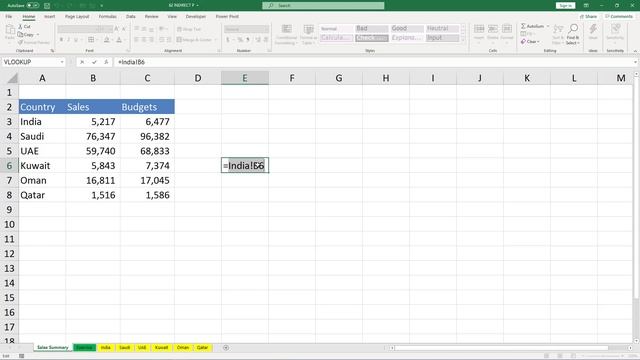Confirm formula entry with checkmark icon
The image size is (640, 360).
point(94,62)
